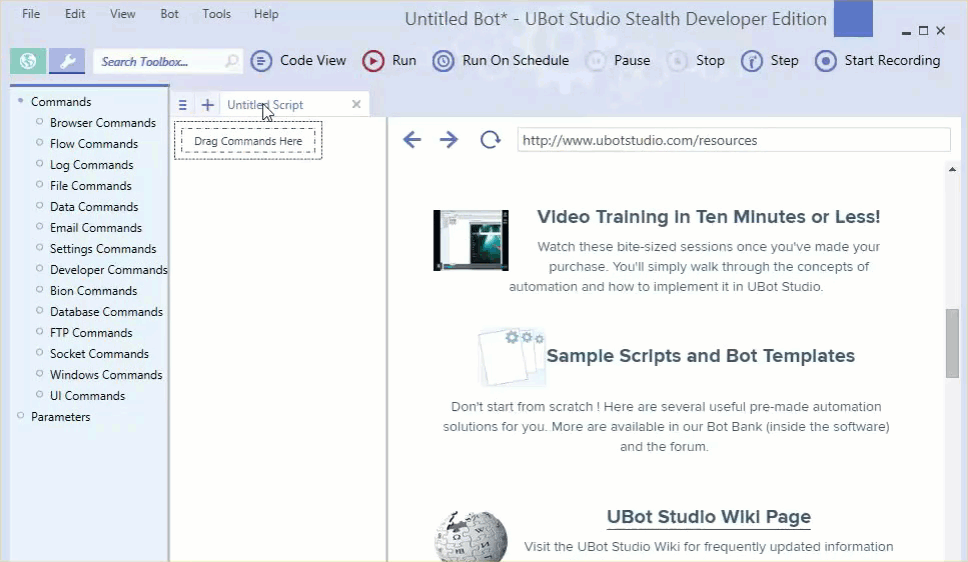Click Video Training in Ten Minutes heading
This screenshot has width=968, height=562.
pos(708,217)
